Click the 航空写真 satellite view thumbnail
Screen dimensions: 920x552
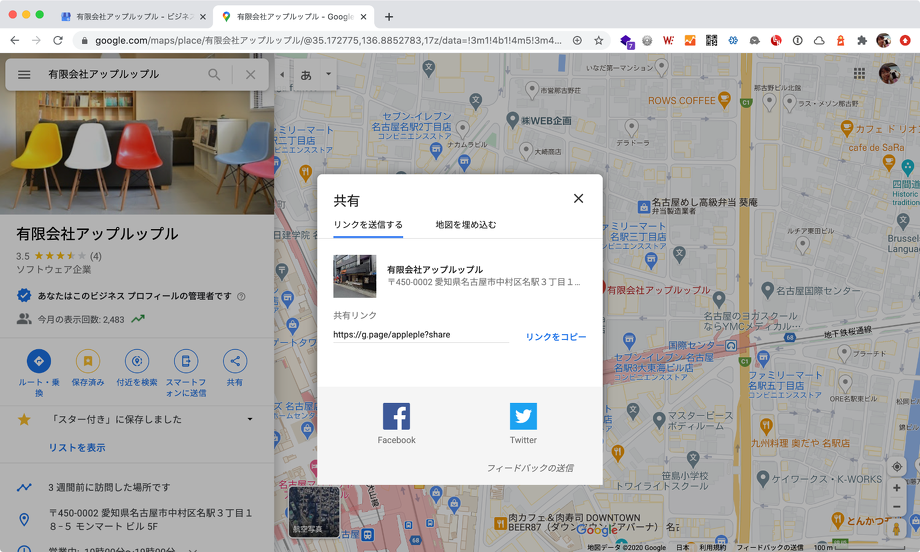point(315,510)
